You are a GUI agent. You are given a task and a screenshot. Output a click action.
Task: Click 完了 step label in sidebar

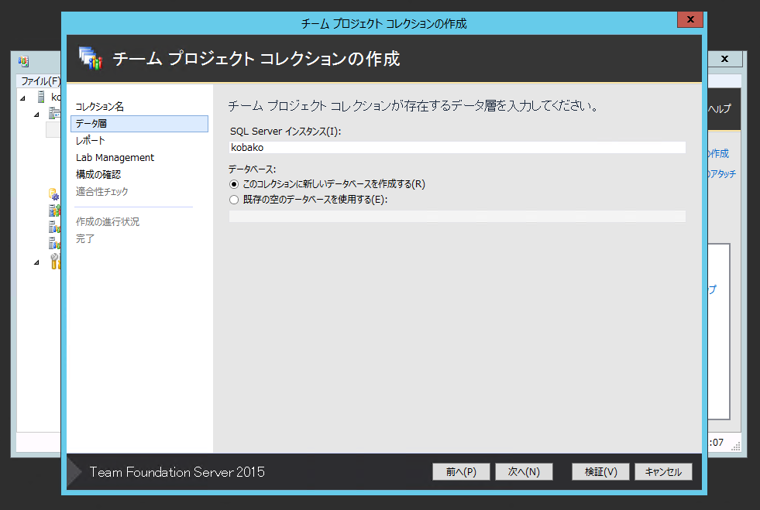tap(85, 239)
